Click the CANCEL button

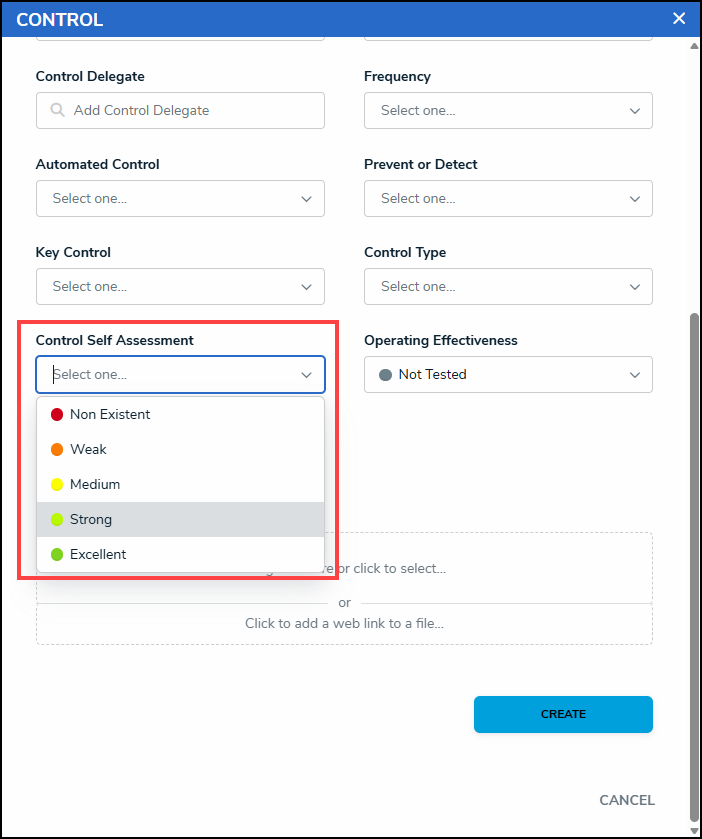[x=627, y=800]
